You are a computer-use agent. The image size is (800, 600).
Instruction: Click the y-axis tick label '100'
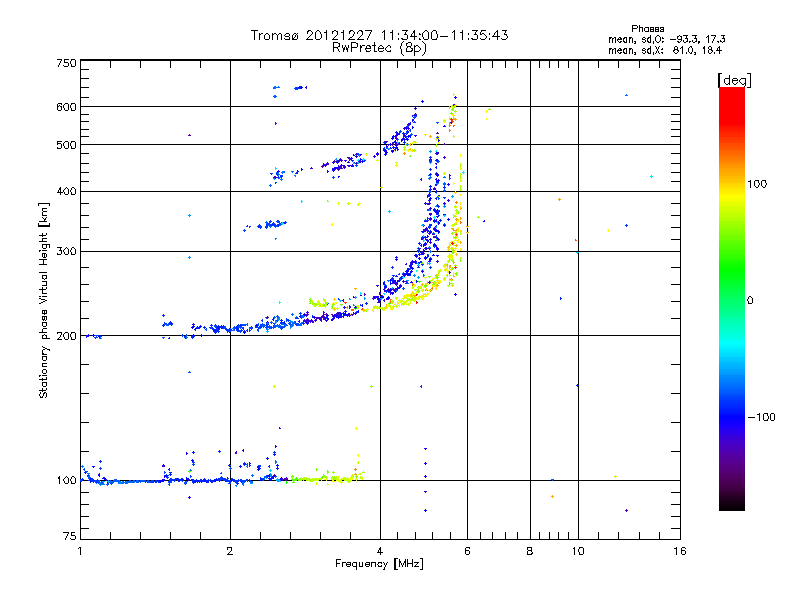pyautogui.click(x=66, y=481)
